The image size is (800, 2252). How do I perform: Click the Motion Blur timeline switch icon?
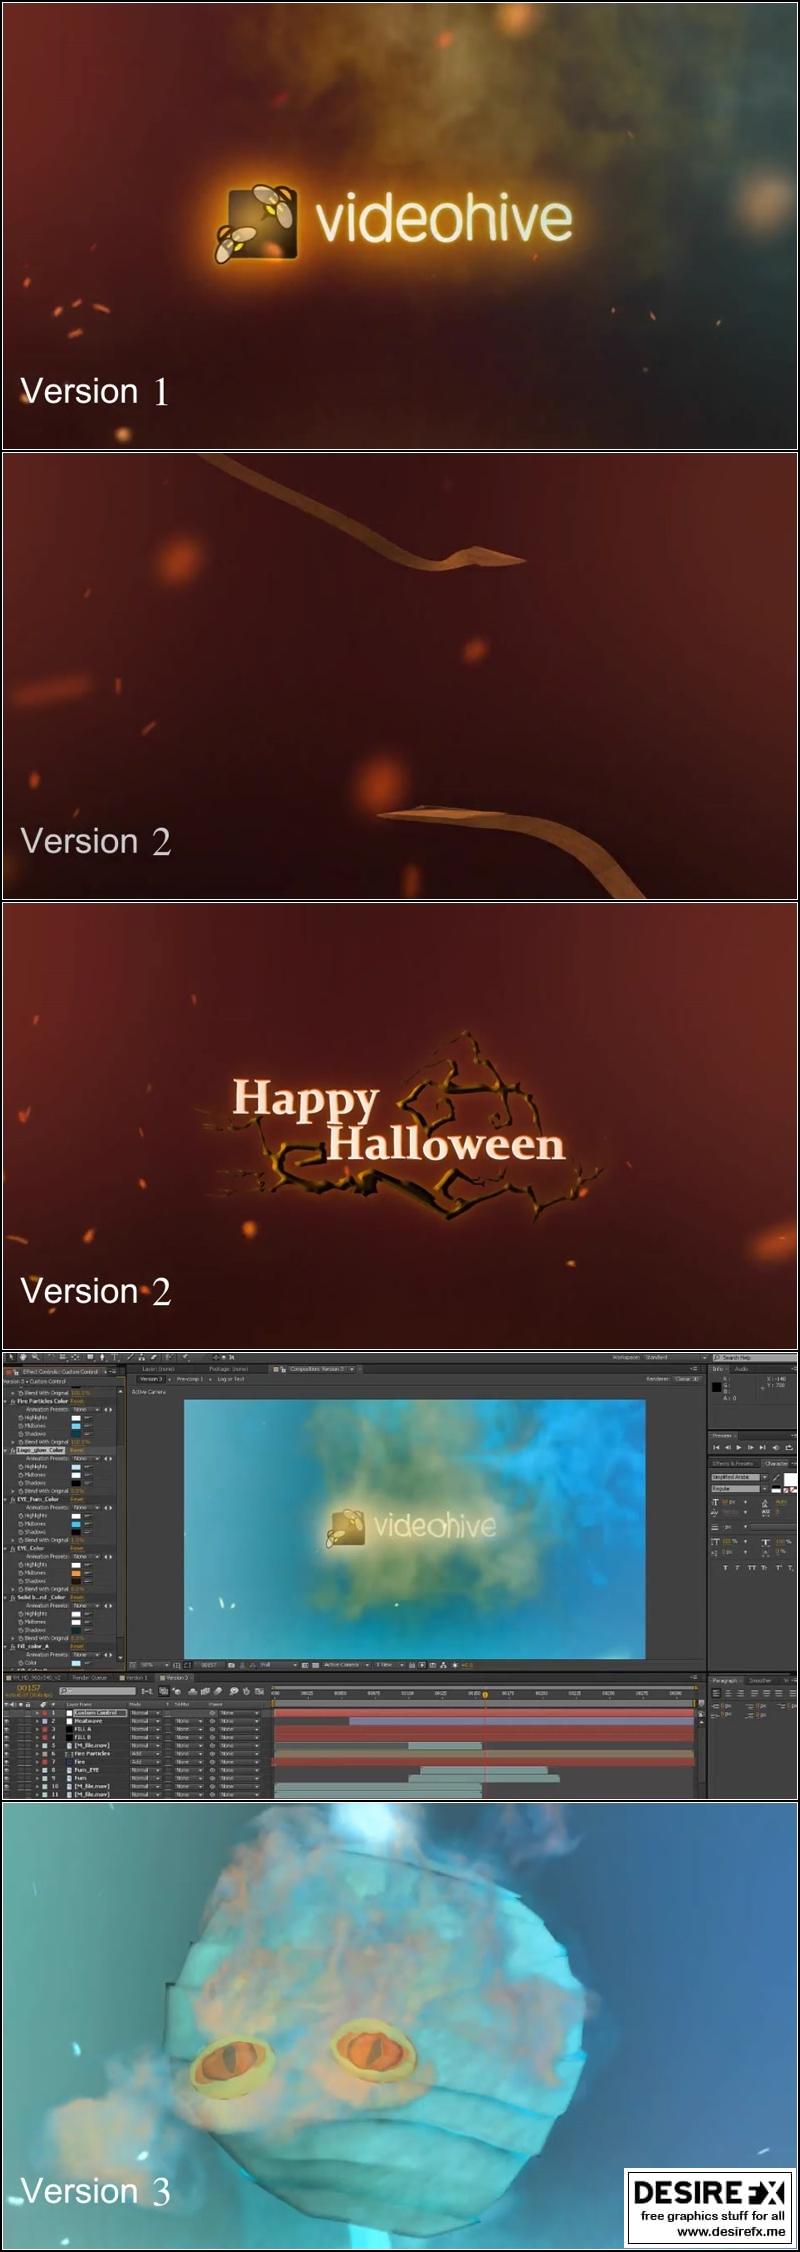[x=216, y=1691]
